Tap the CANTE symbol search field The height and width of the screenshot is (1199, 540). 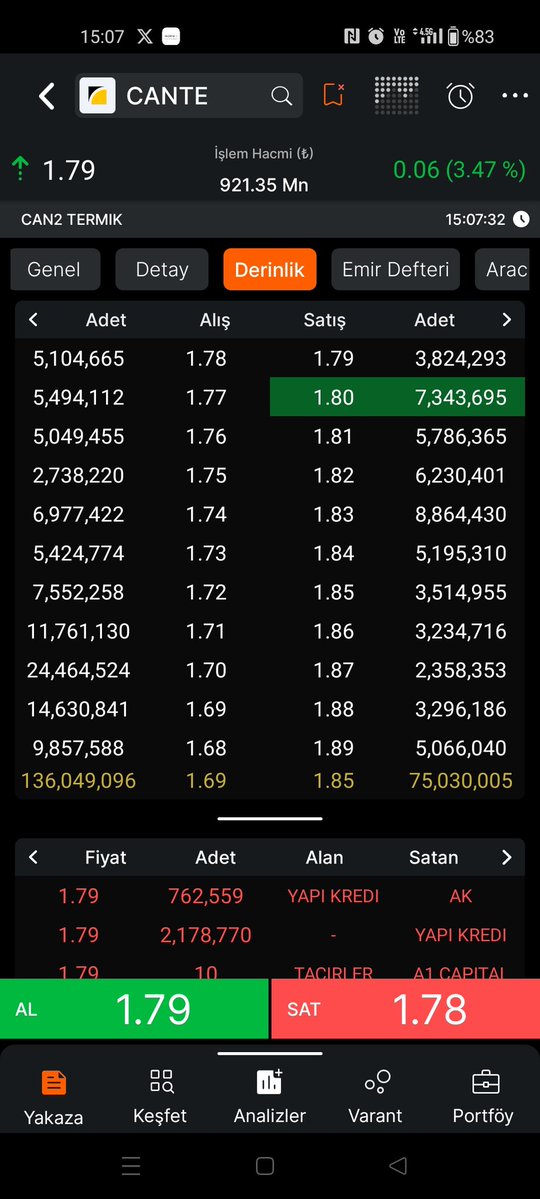click(x=189, y=96)
